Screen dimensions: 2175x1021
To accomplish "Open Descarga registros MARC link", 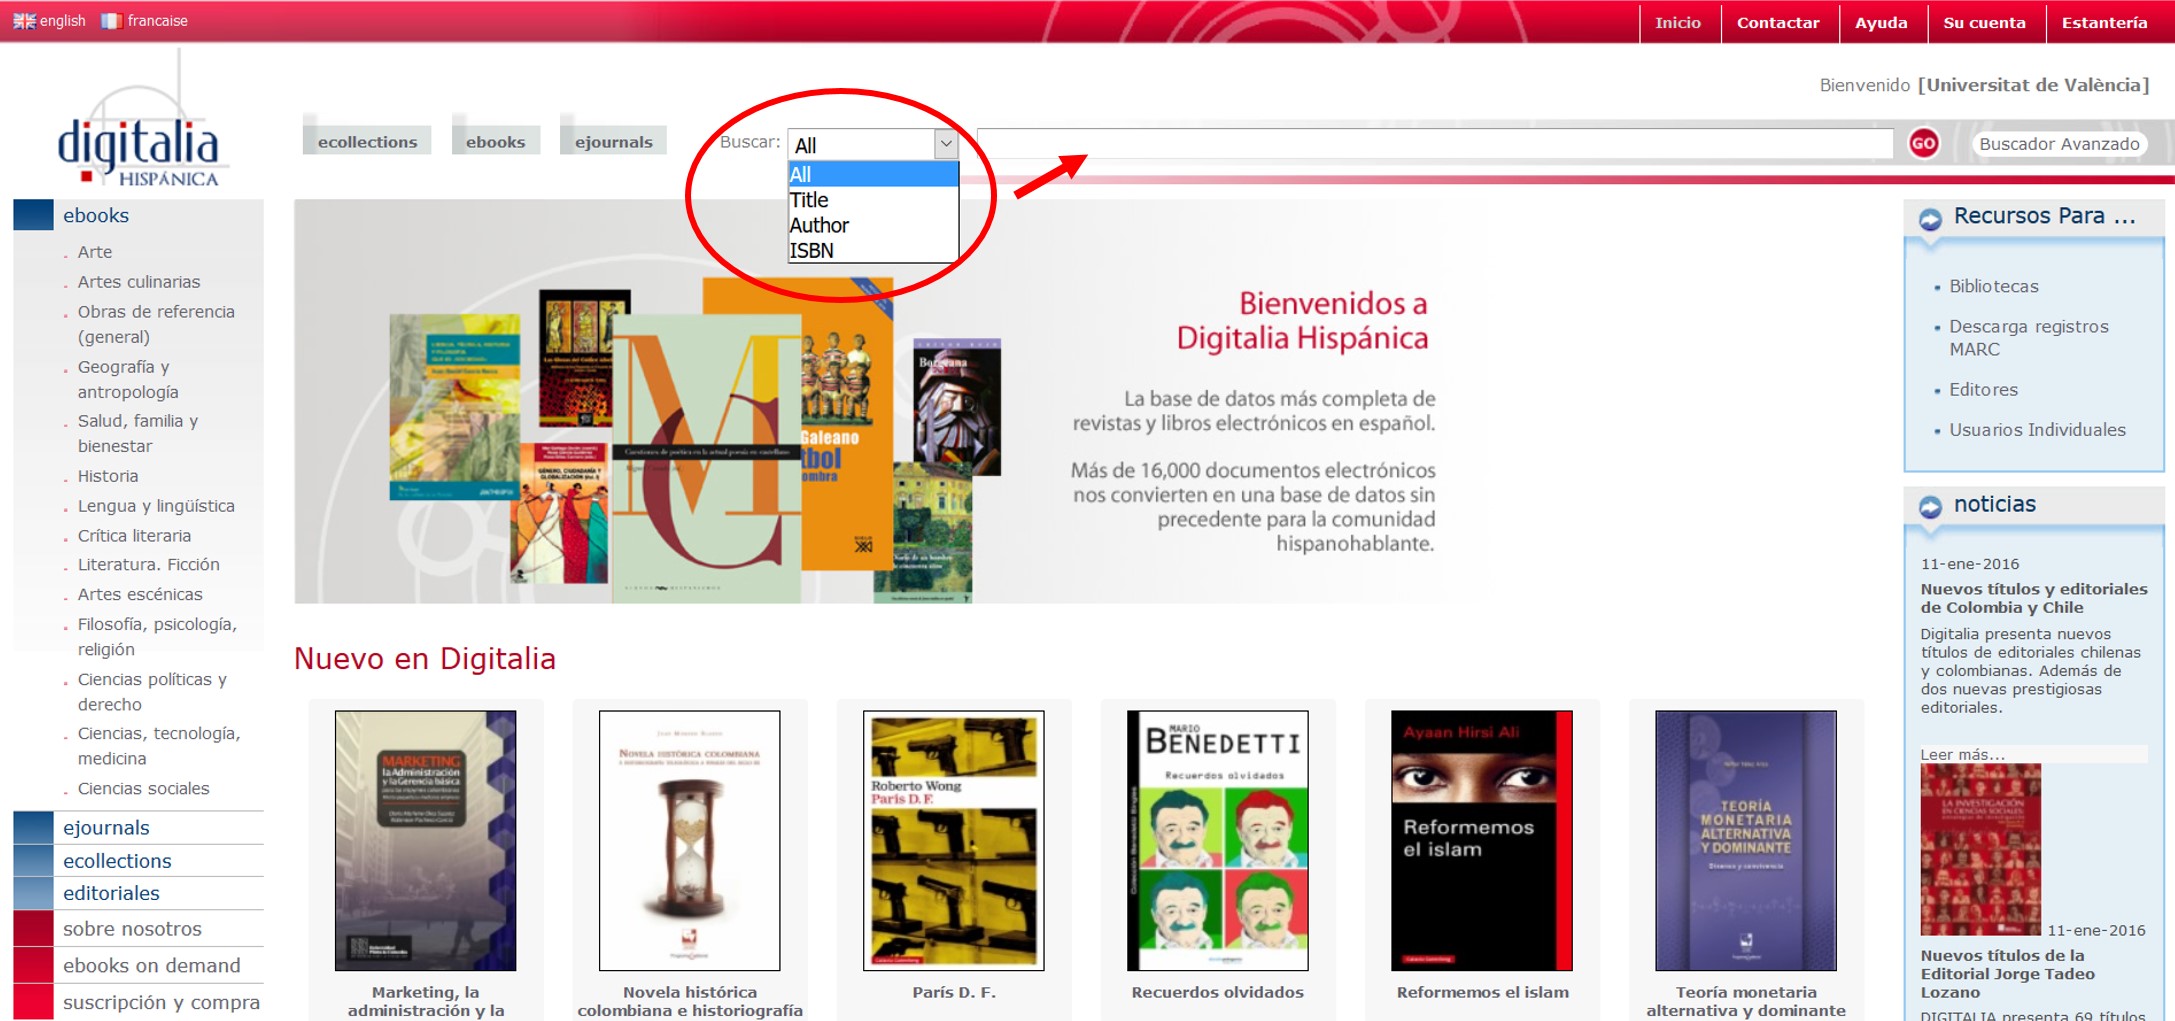I will pyautogui.click(x=2028, y=337).
